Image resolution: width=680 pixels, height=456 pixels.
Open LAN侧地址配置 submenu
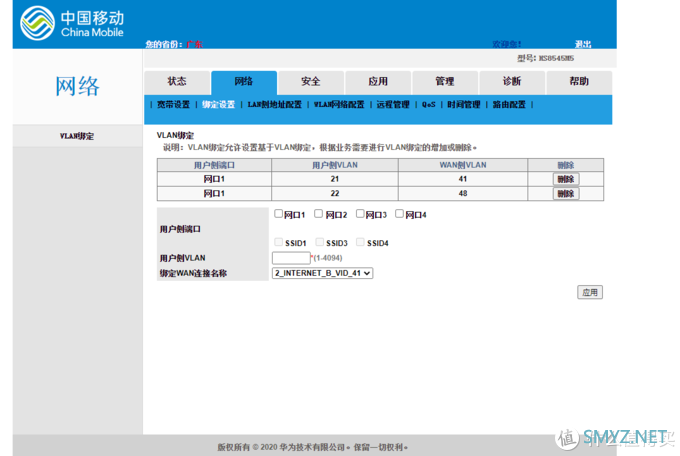(275, 105)
